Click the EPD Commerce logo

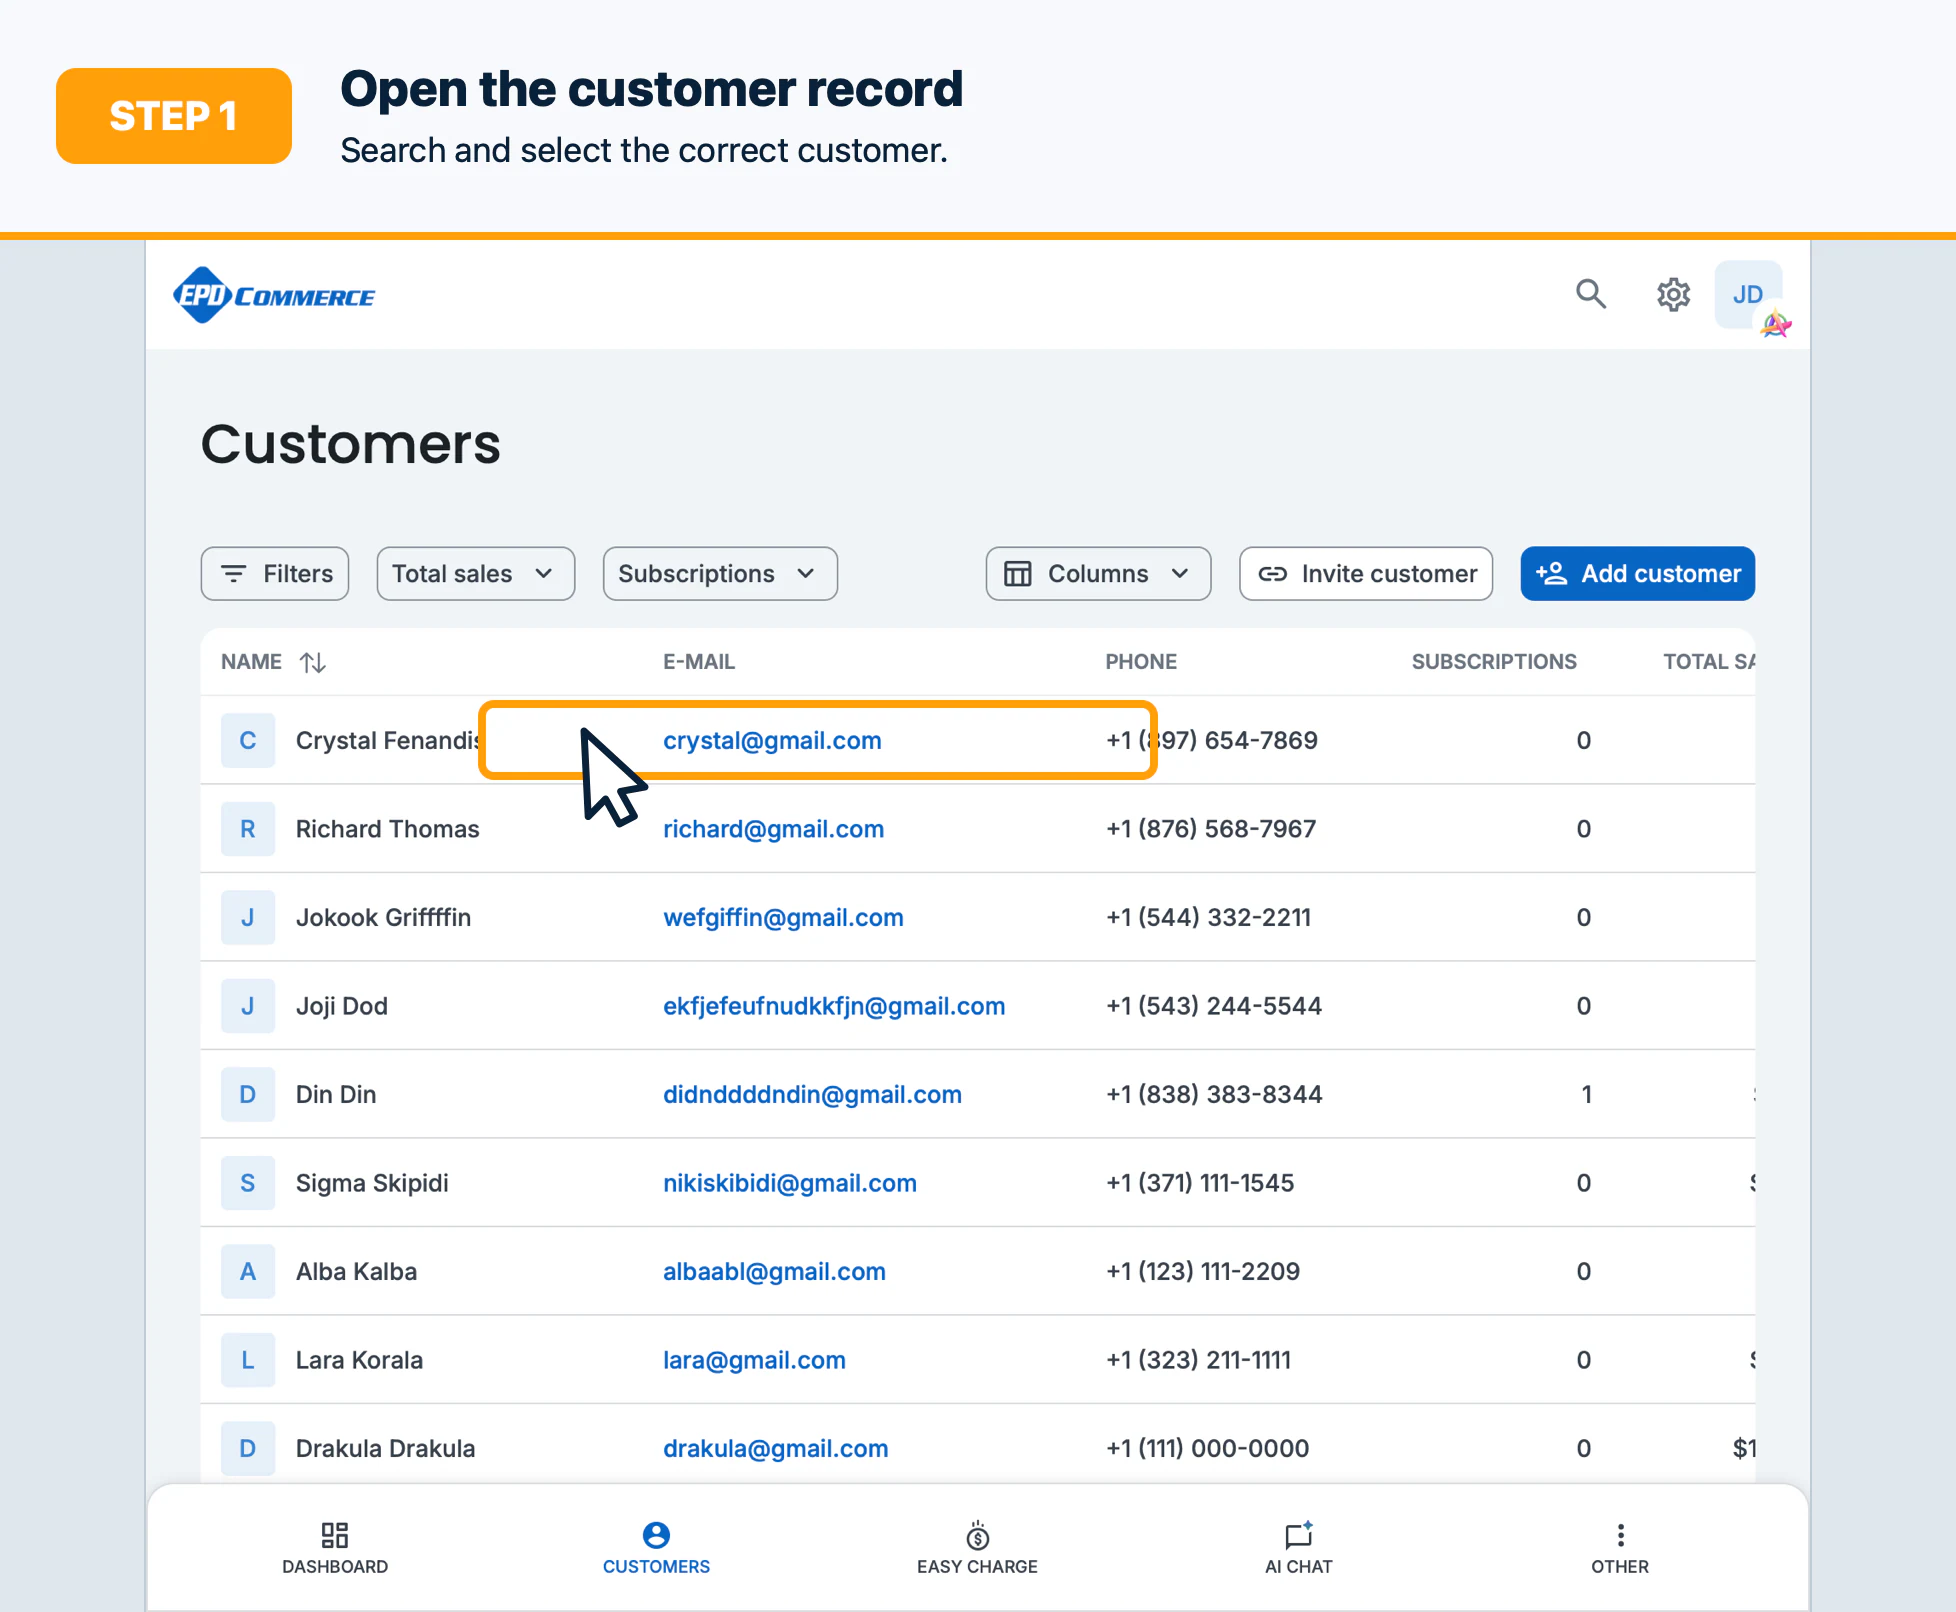coord(274,295)
